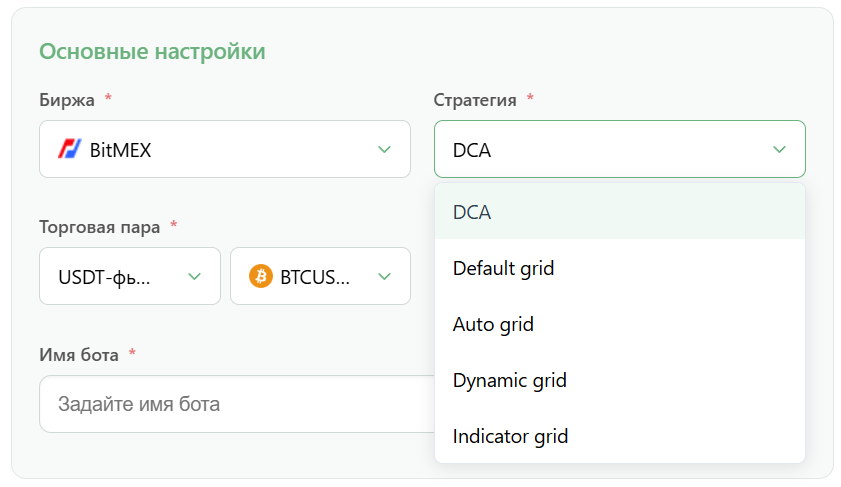This screenshot has height=487, width=841.
Task: Click the Стратегия field label
Action: coord(475,100)
